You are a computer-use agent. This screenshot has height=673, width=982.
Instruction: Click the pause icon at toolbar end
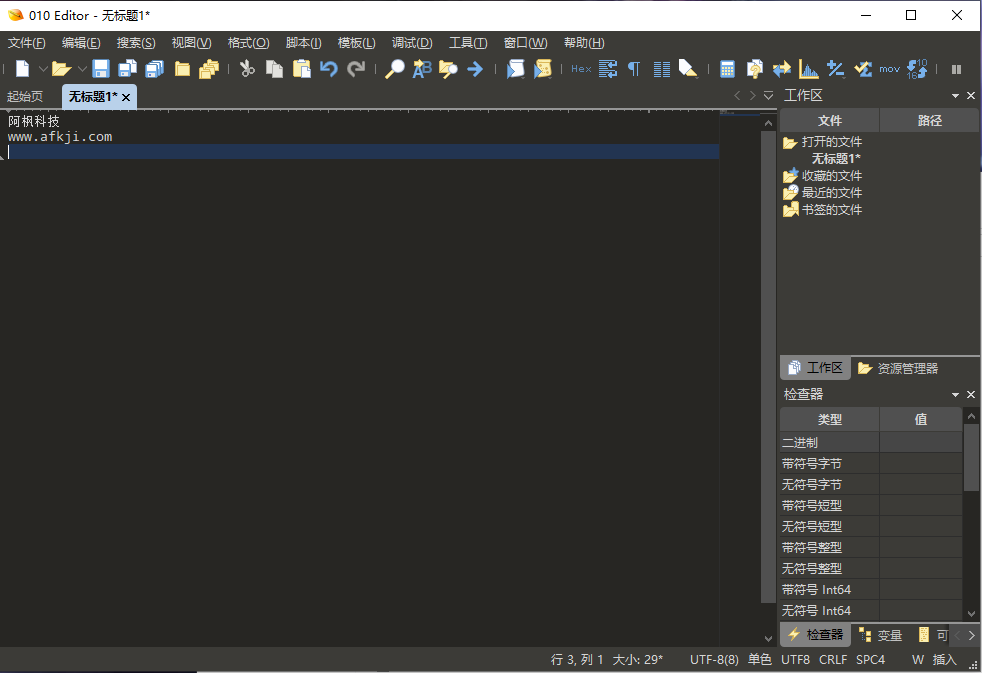click(956, 69)
